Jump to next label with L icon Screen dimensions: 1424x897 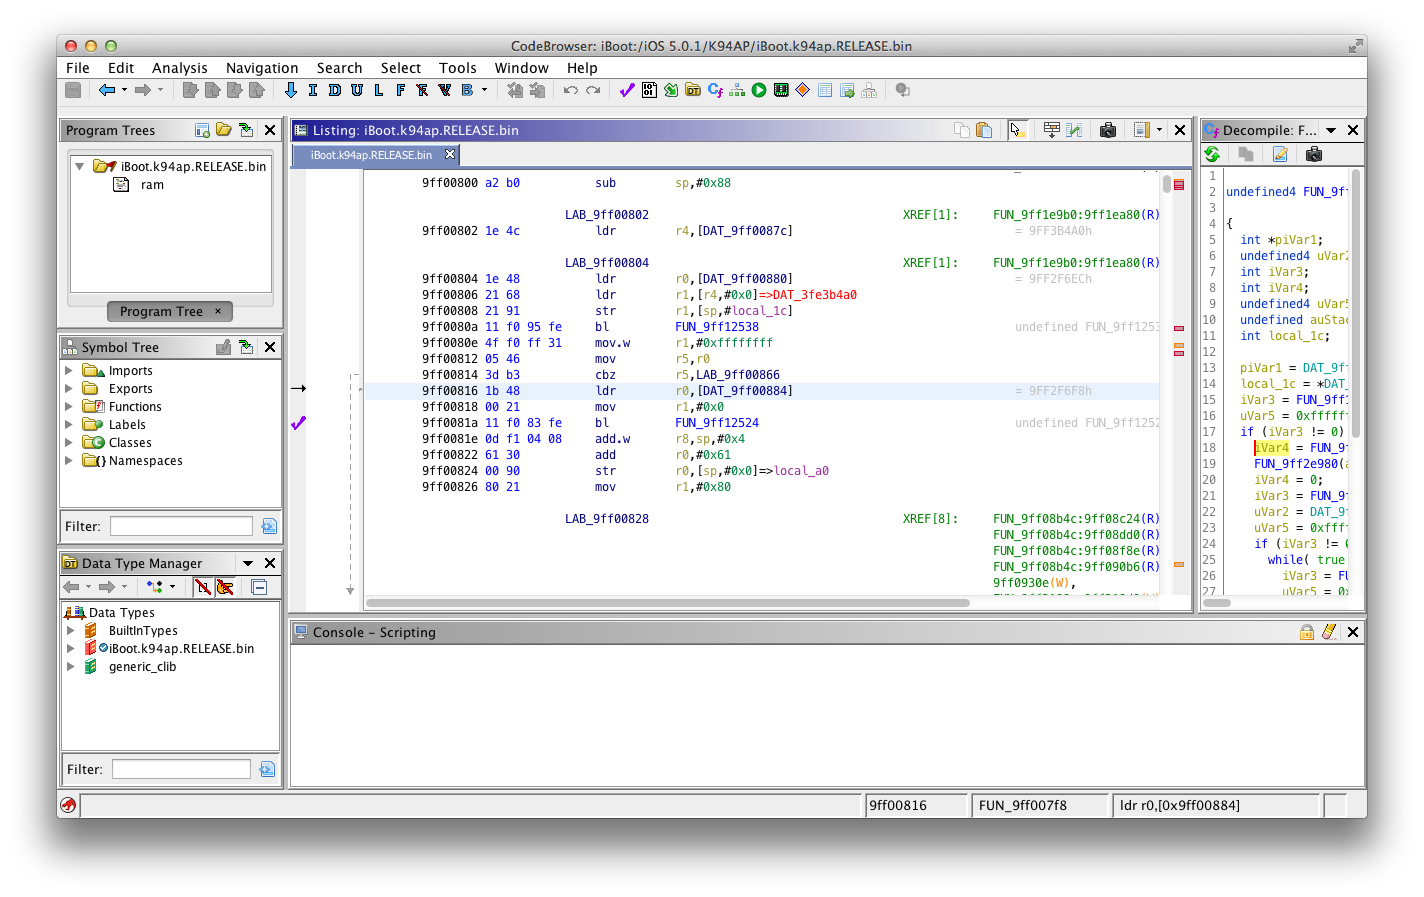click(379, 90)
